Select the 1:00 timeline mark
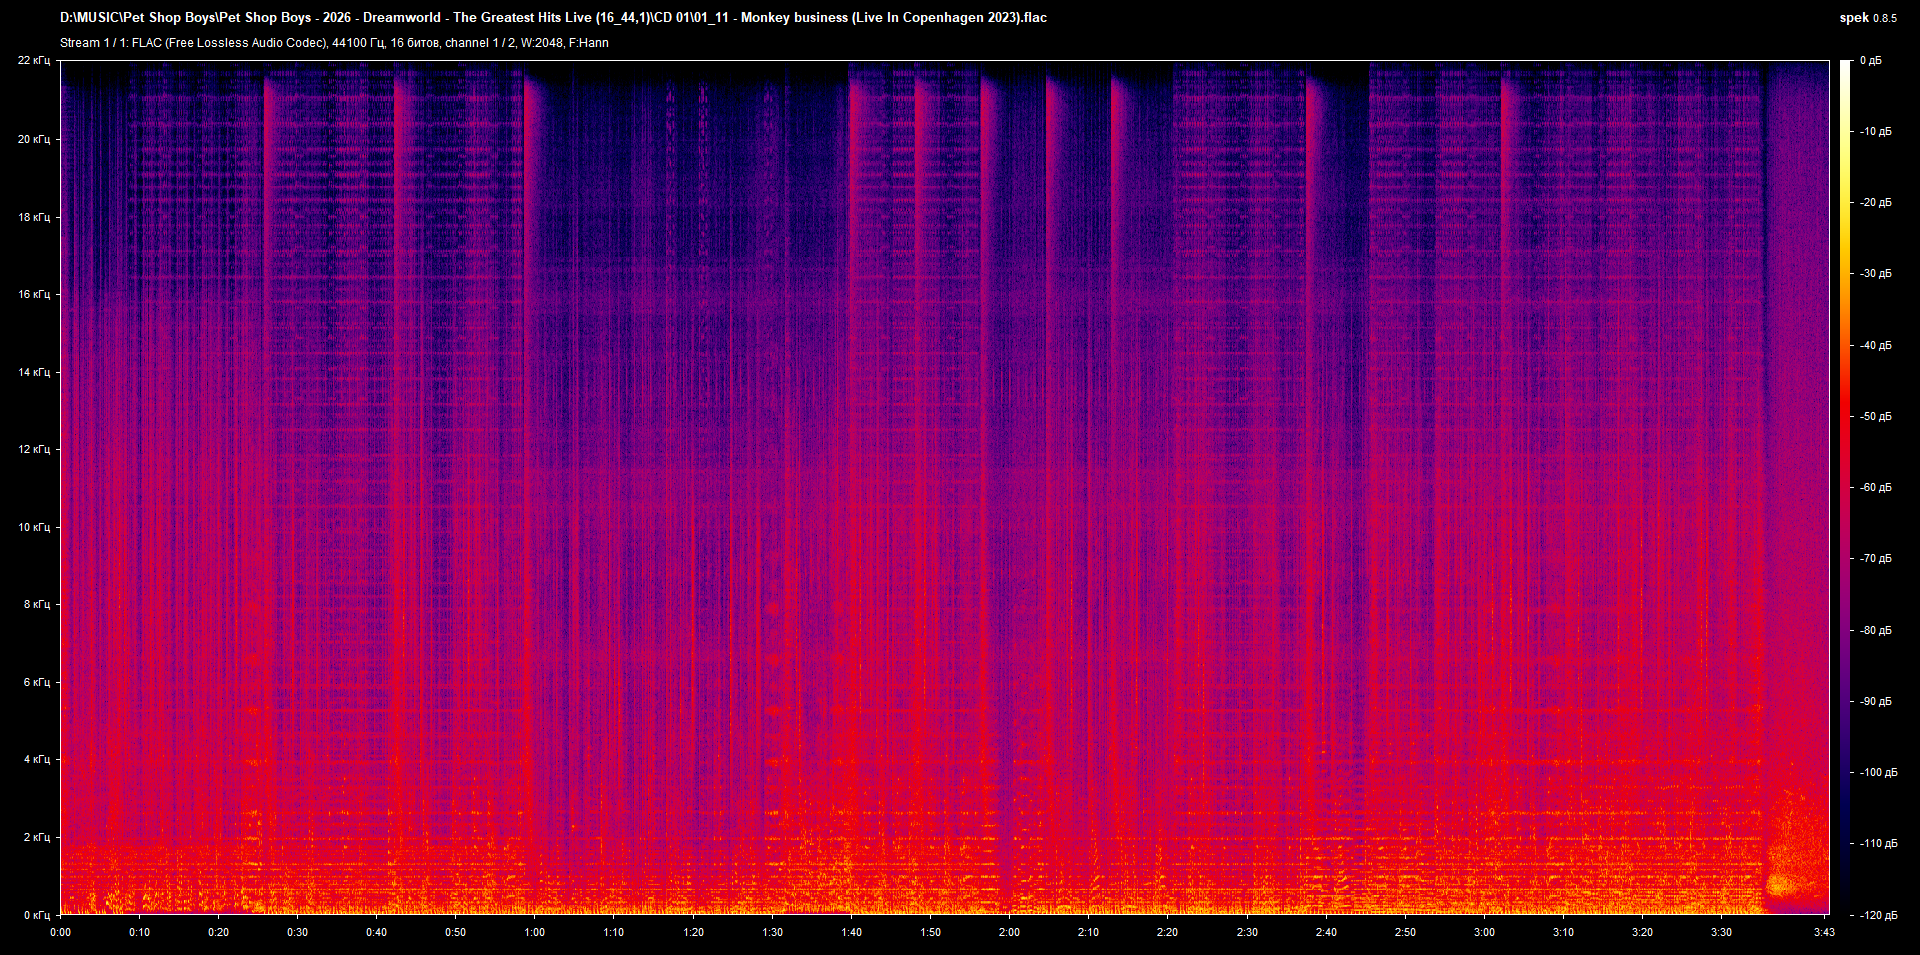 click(x=535, y=932)
